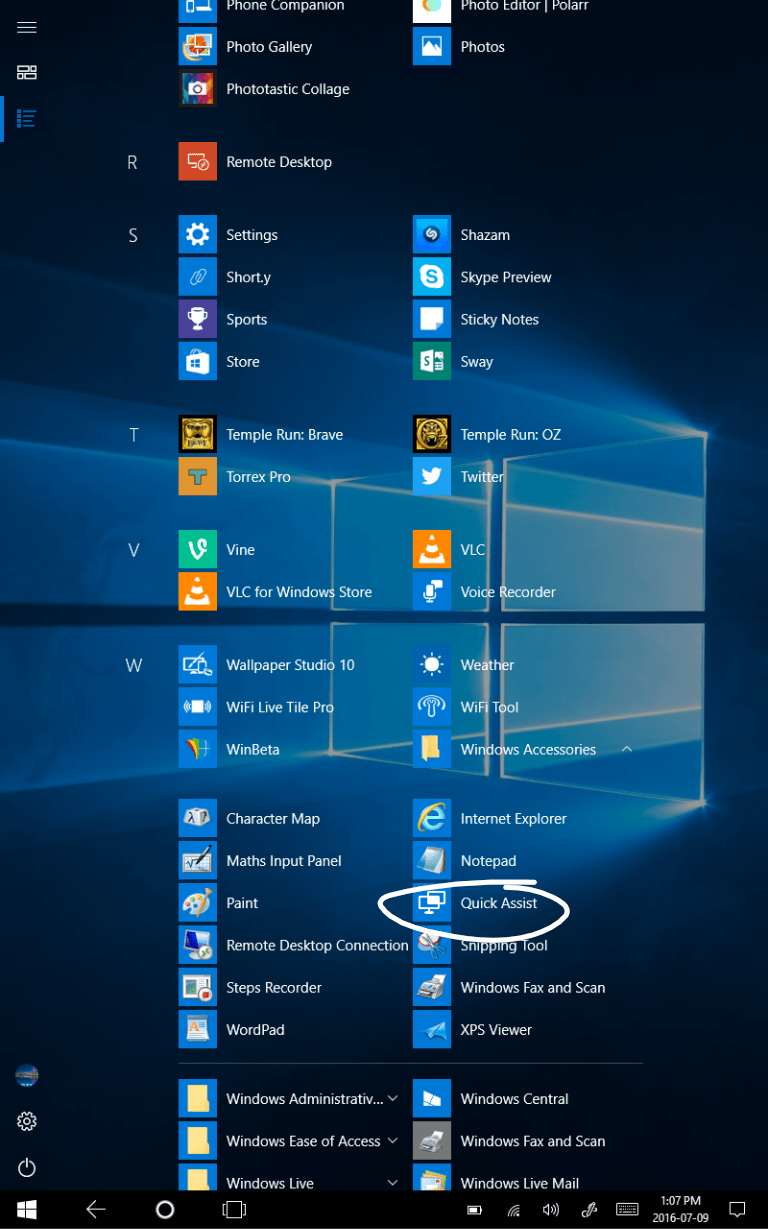
Task: Open the Paint palette icon
Action: tap(198, 902)
